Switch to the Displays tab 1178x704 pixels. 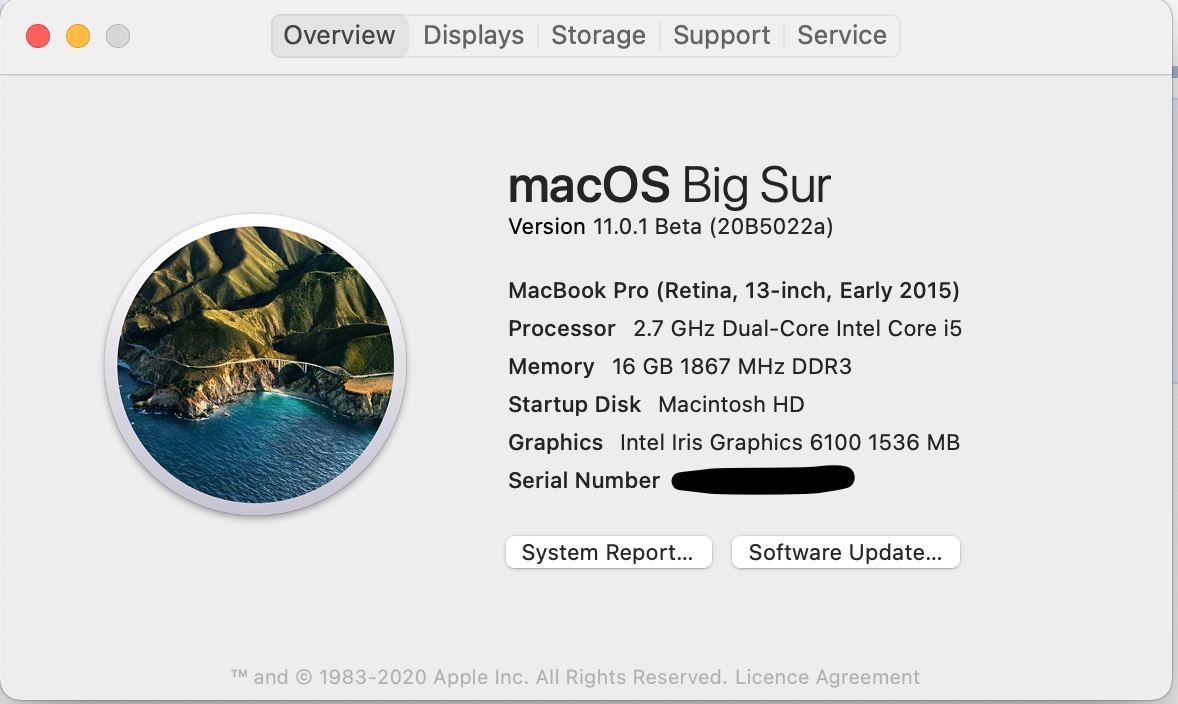tap(473, 36)
